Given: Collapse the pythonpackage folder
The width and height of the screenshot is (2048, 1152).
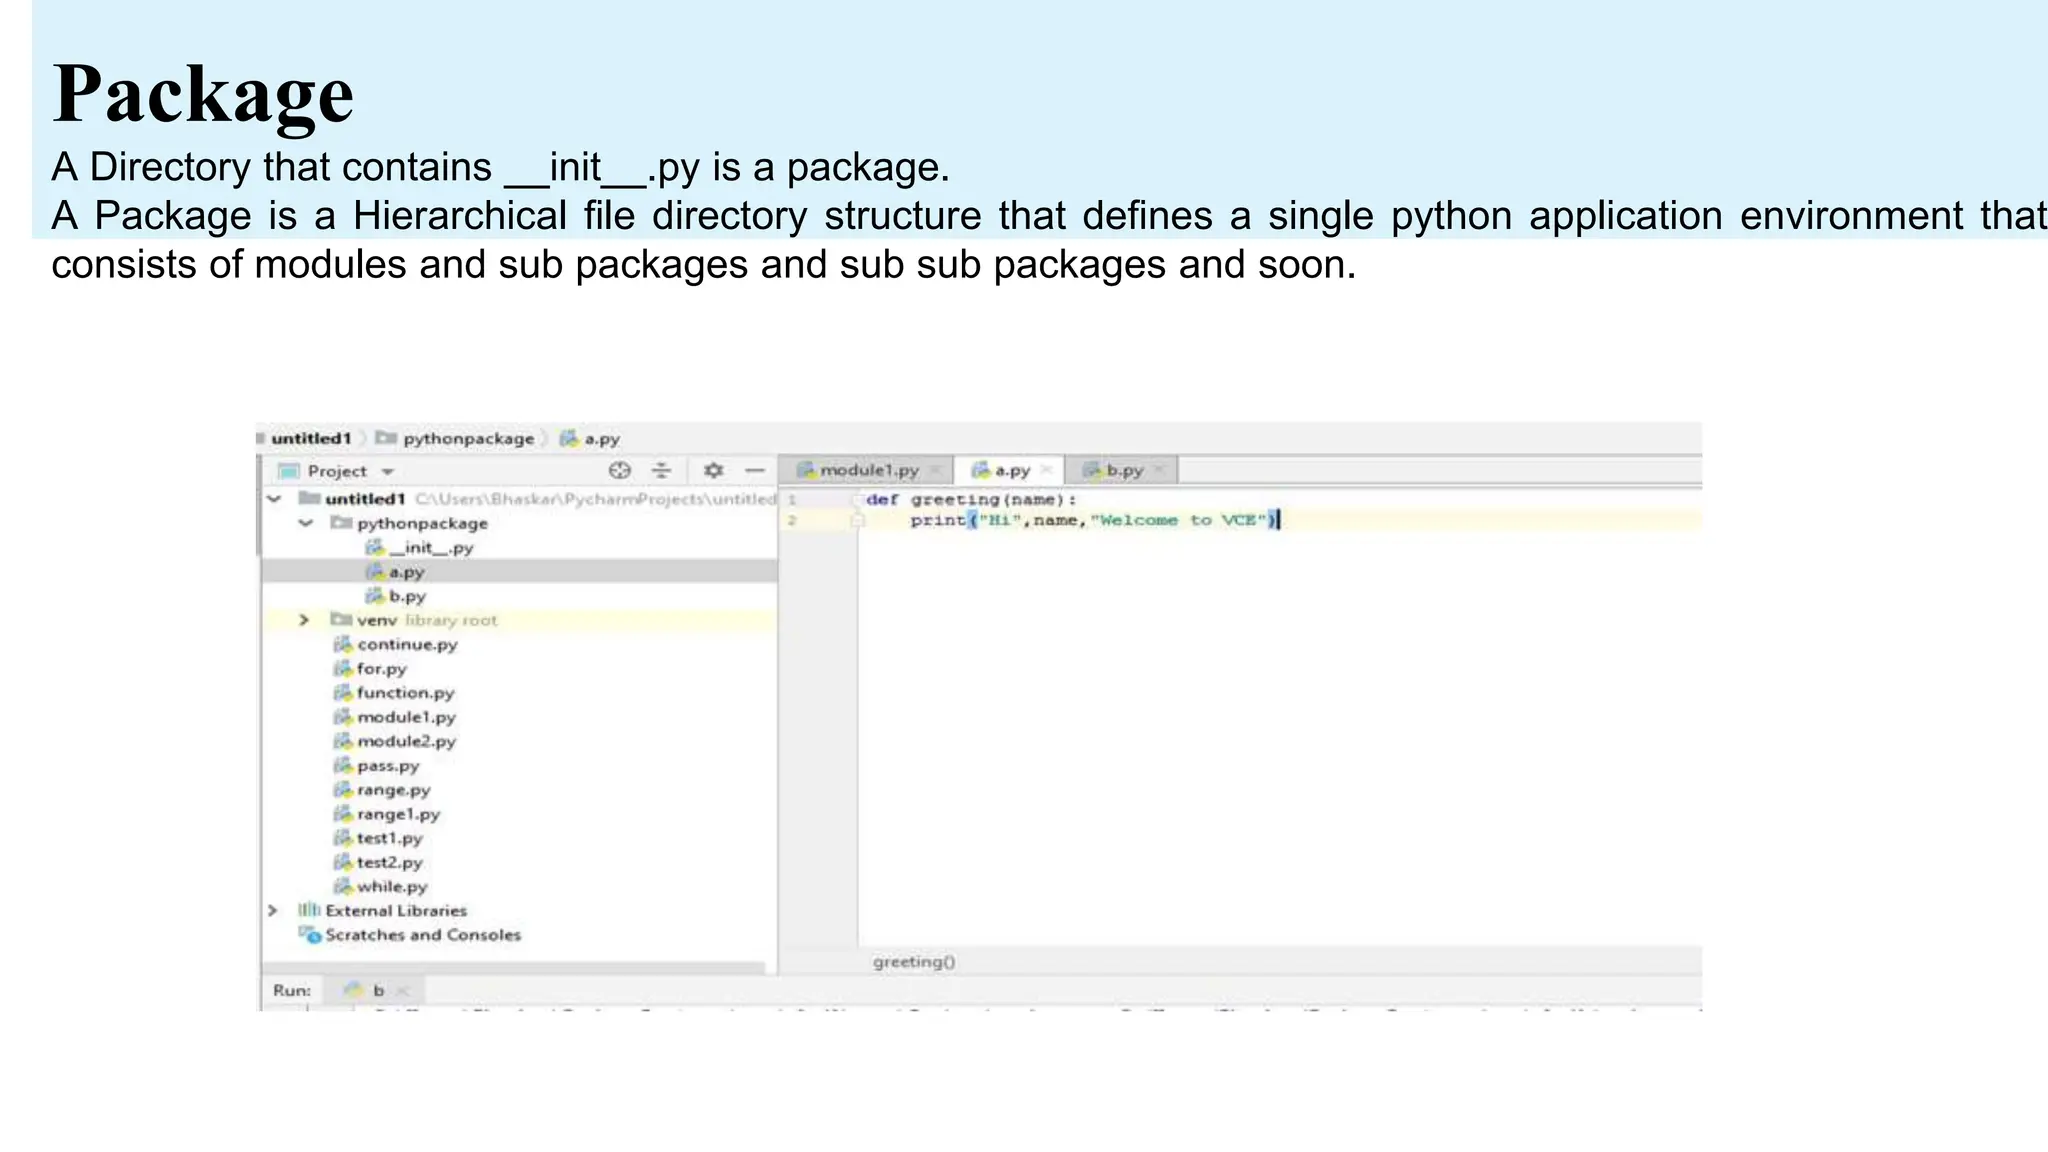Looking at the screenshot, I should pos(306,523).
